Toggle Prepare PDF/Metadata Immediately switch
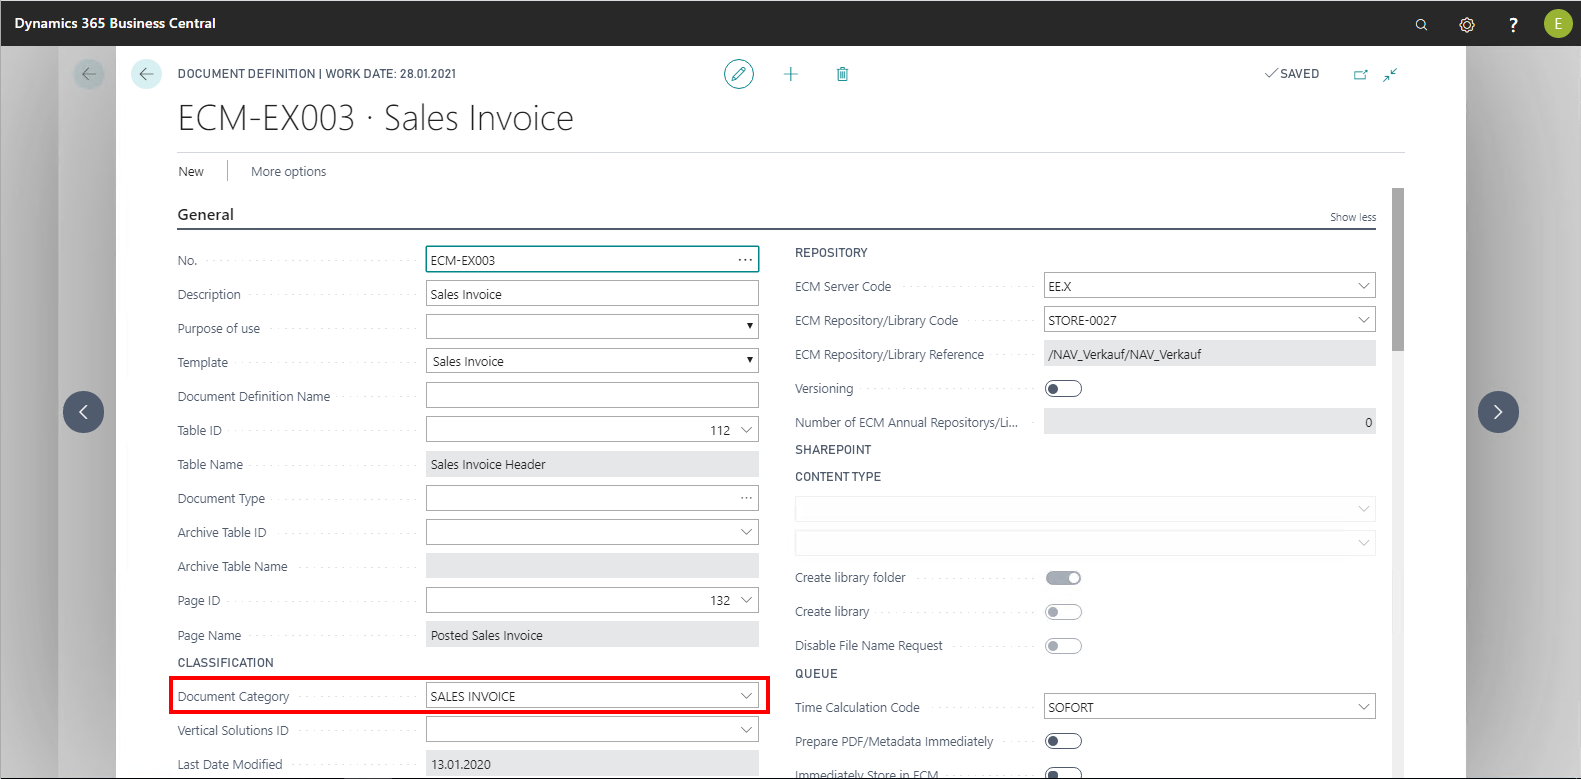This screenshot has height=779, width=1581. [1063, 741]
